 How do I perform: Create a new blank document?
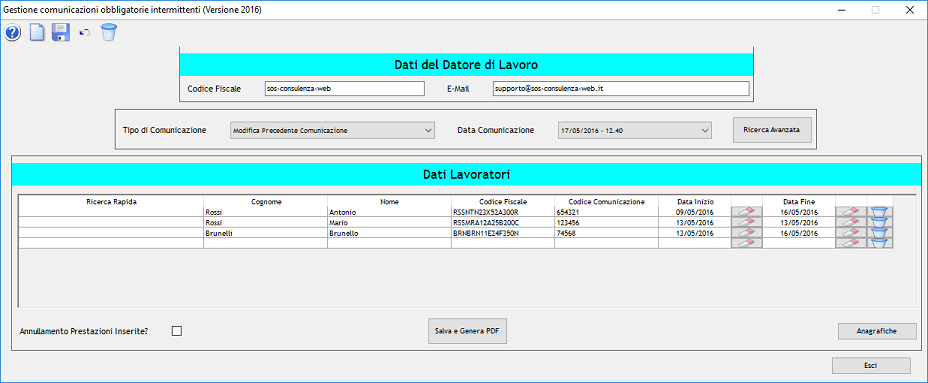[x=37, y=33]
